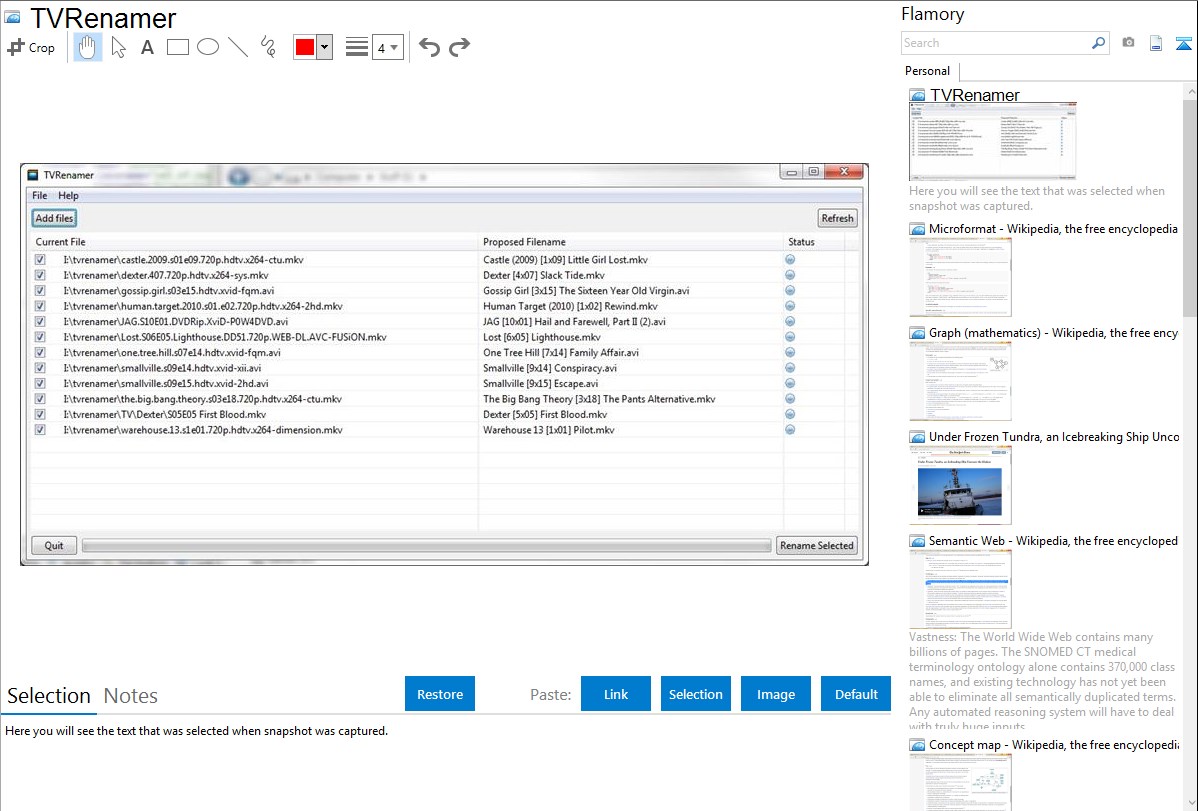Open the Microformat Wikipedia snapshot thumbnail
Screen dimensions: 1198x811
960,277
